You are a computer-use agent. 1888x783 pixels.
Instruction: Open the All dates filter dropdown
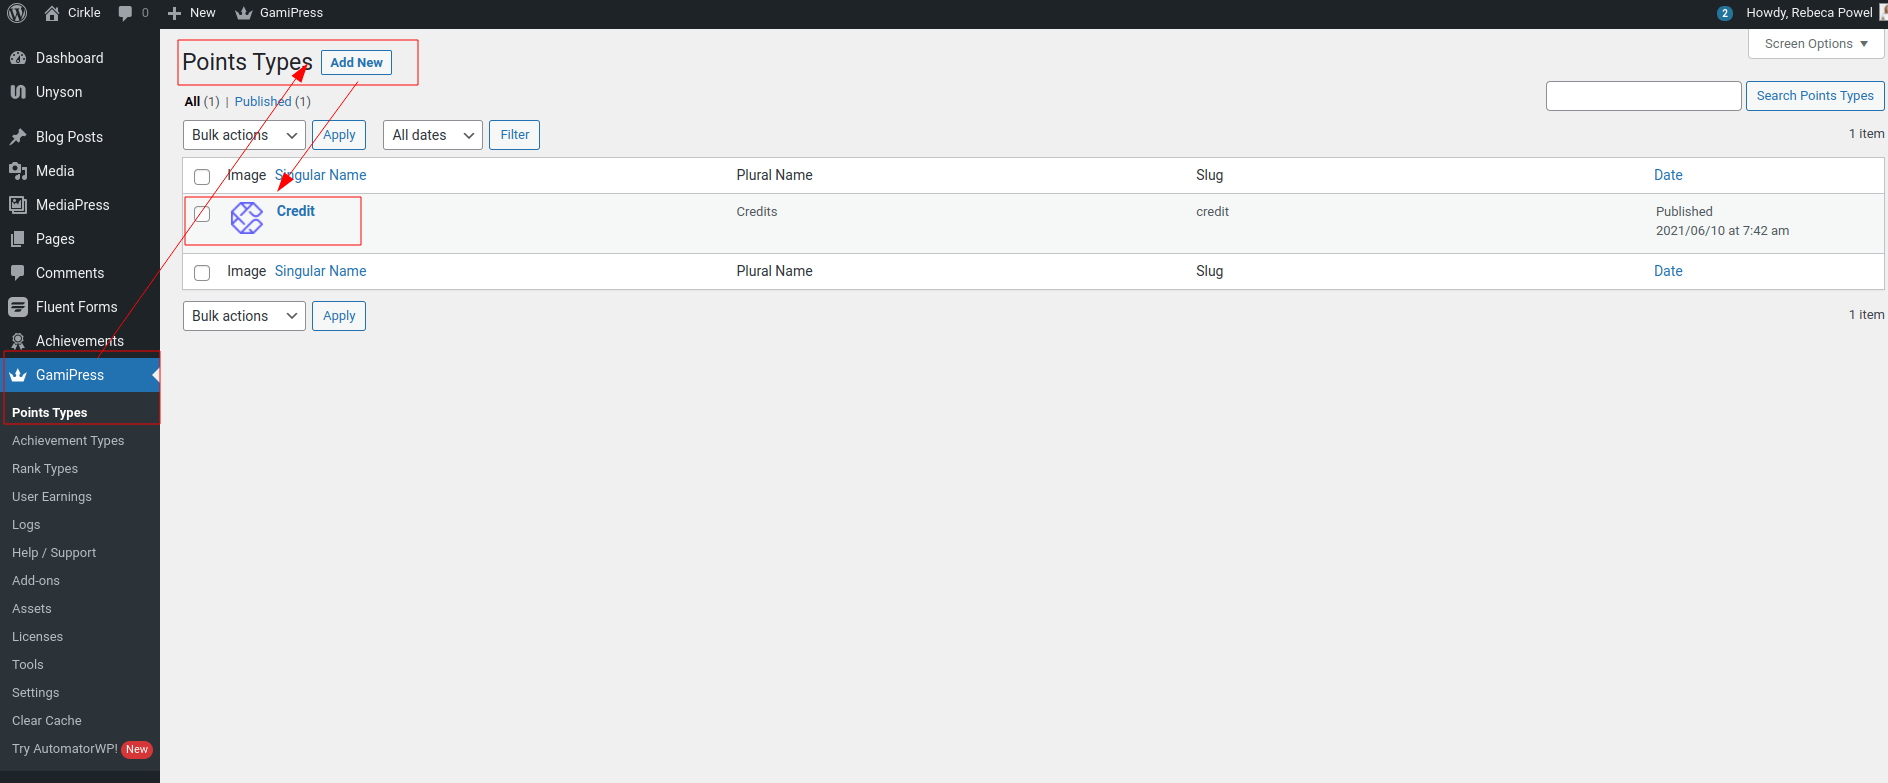(x=433, y=135)
